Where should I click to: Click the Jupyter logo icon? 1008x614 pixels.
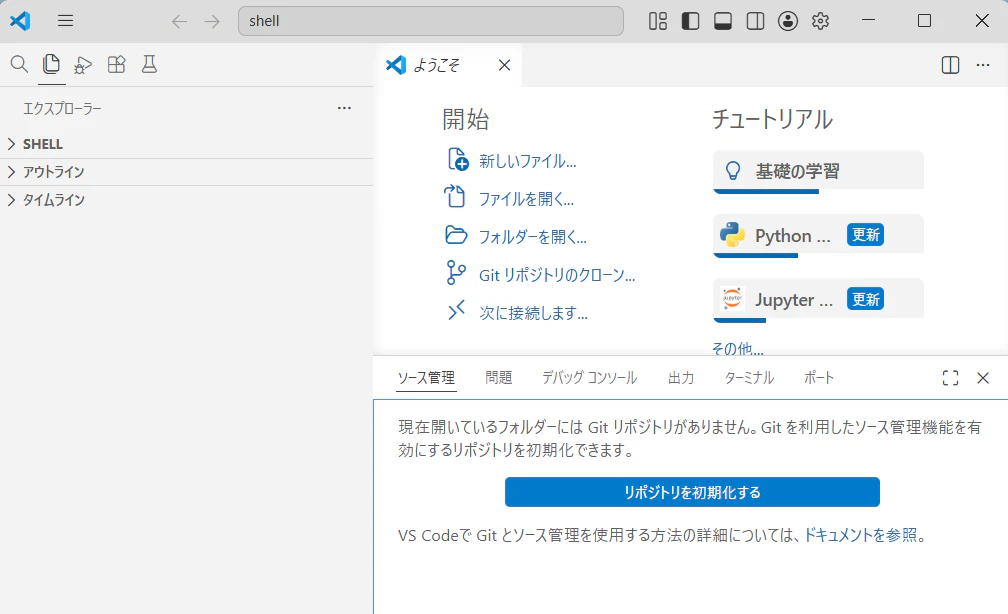pyautogui.click(x=732, y=299)
